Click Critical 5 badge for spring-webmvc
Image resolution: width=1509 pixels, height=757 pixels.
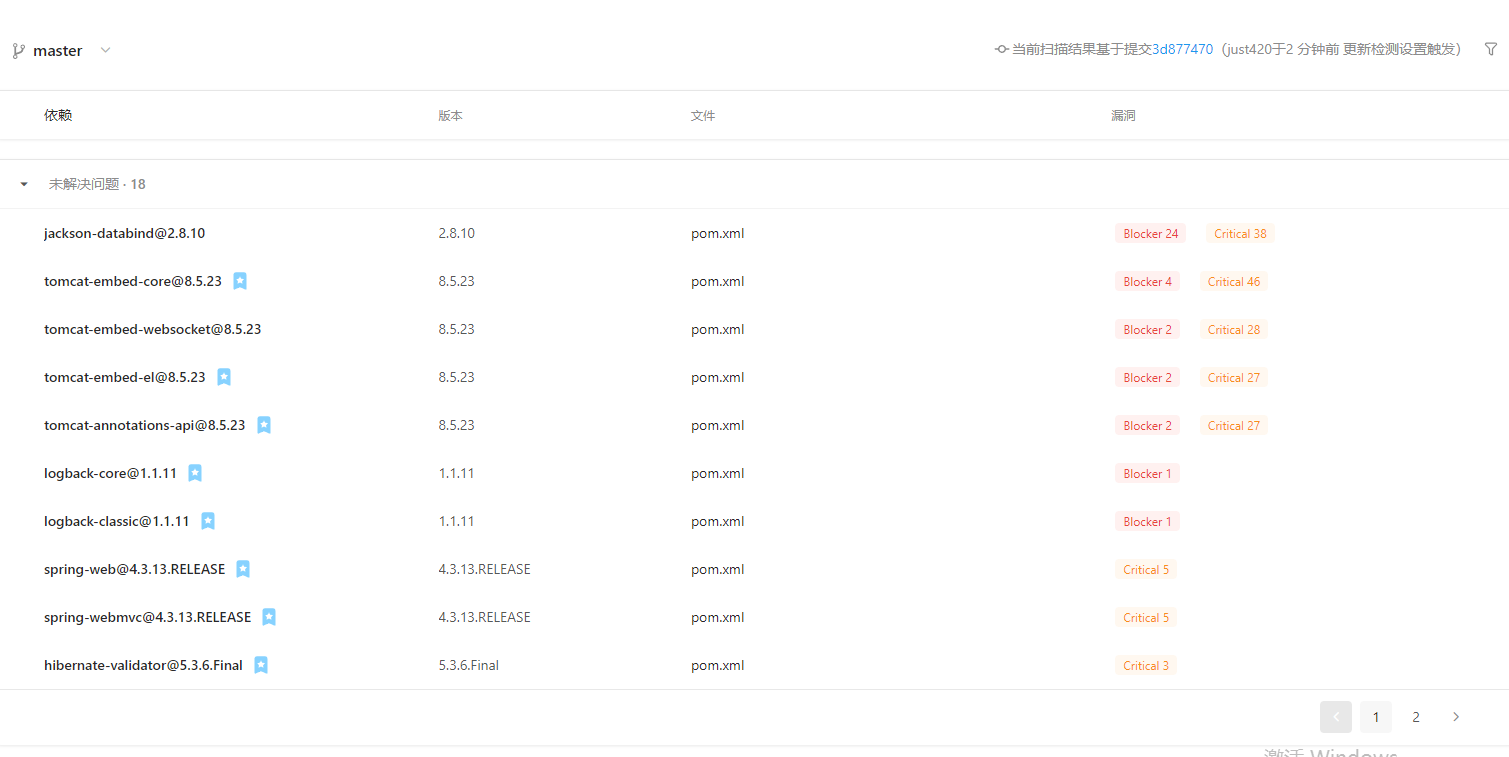1146,617
